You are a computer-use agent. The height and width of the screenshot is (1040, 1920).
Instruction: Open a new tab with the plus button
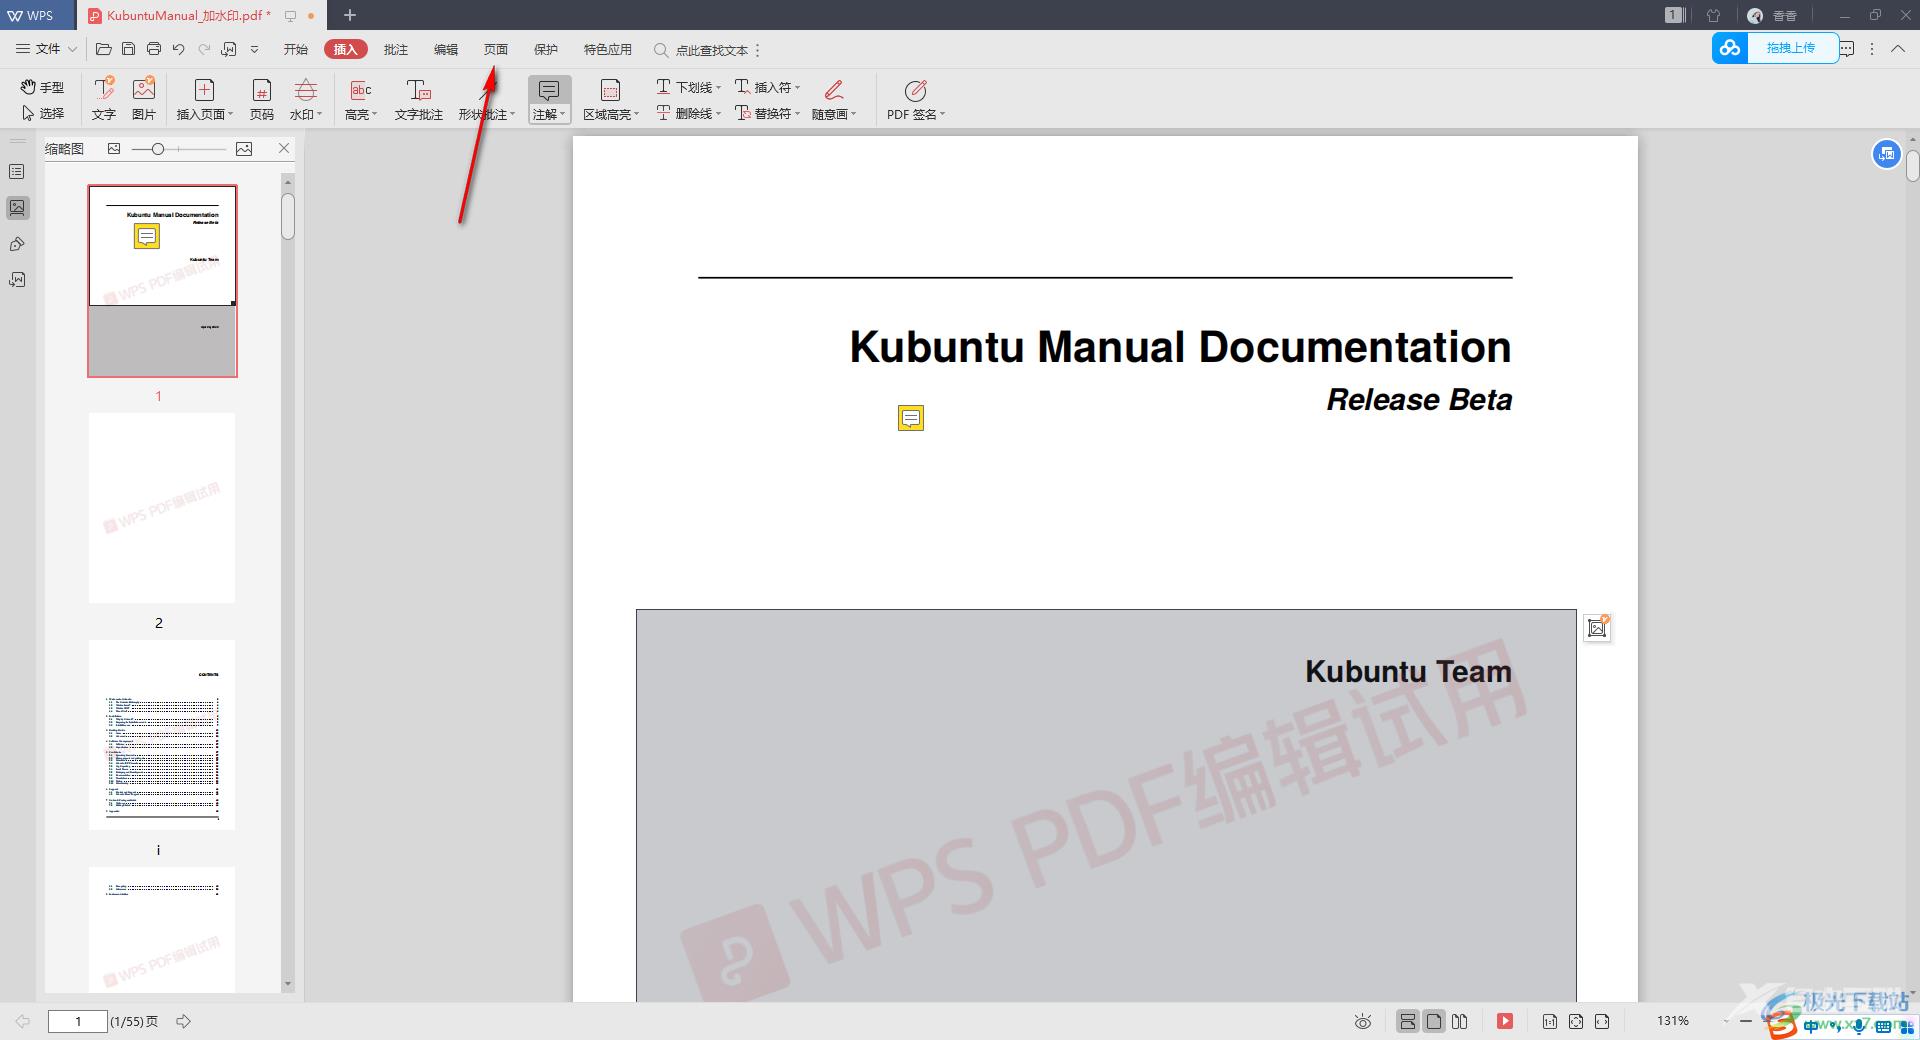click(x=350, y=15)
